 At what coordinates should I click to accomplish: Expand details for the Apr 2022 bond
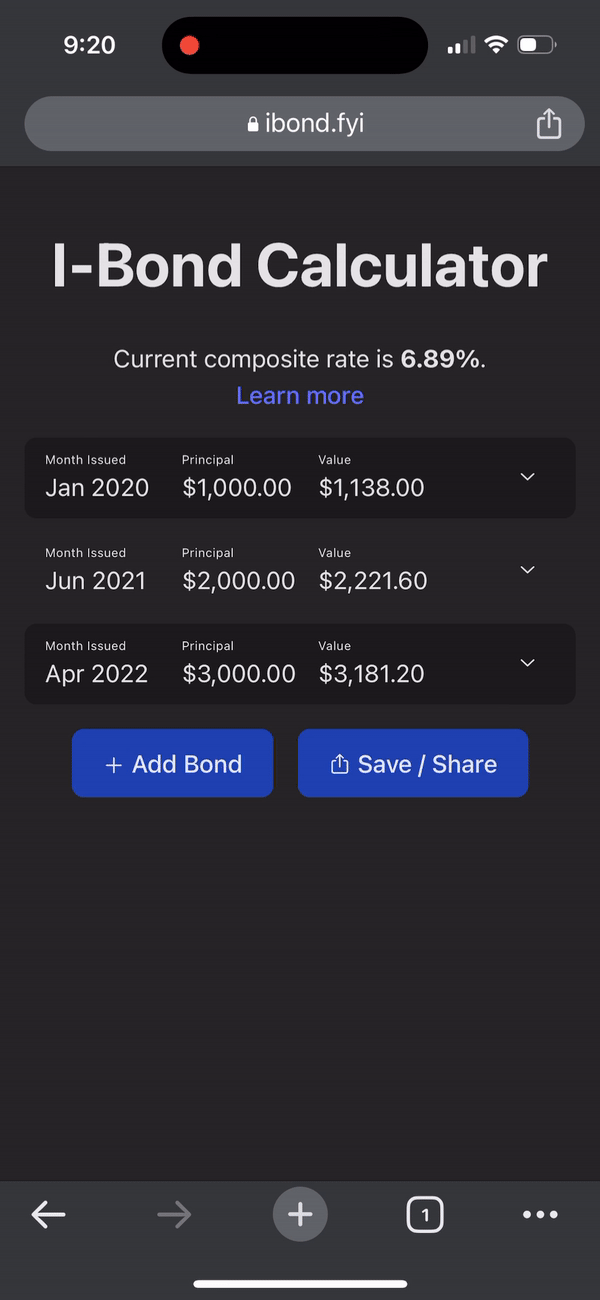527,663
